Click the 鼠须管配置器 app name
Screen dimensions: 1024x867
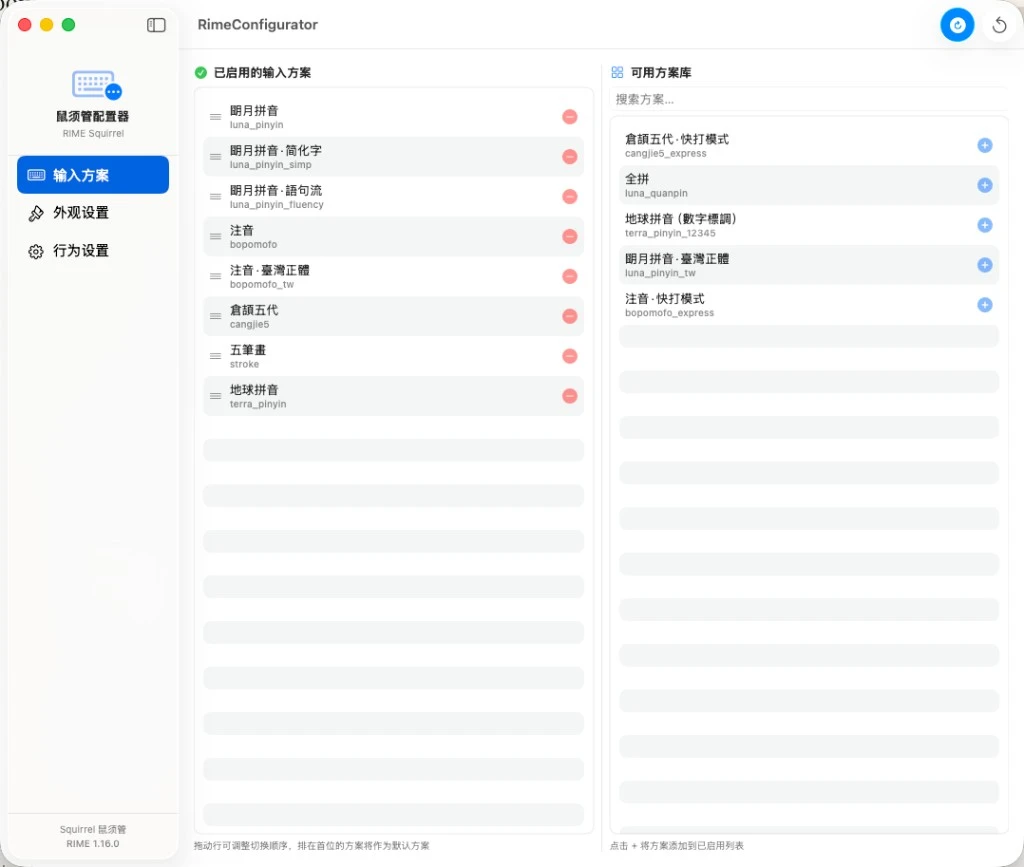tap(93, 116)
